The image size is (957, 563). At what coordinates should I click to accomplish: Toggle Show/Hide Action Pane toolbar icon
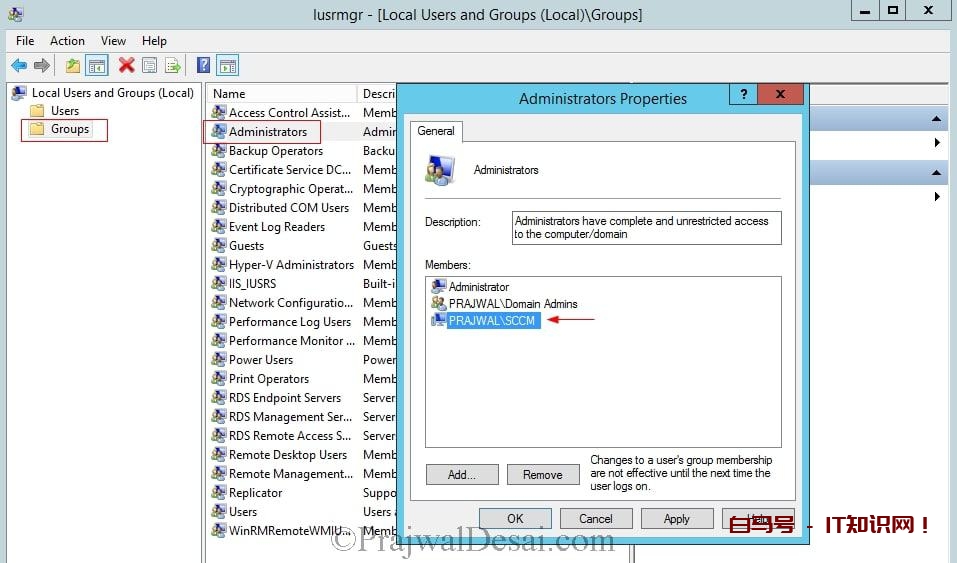pyautogui.click(x=227, y=65)
